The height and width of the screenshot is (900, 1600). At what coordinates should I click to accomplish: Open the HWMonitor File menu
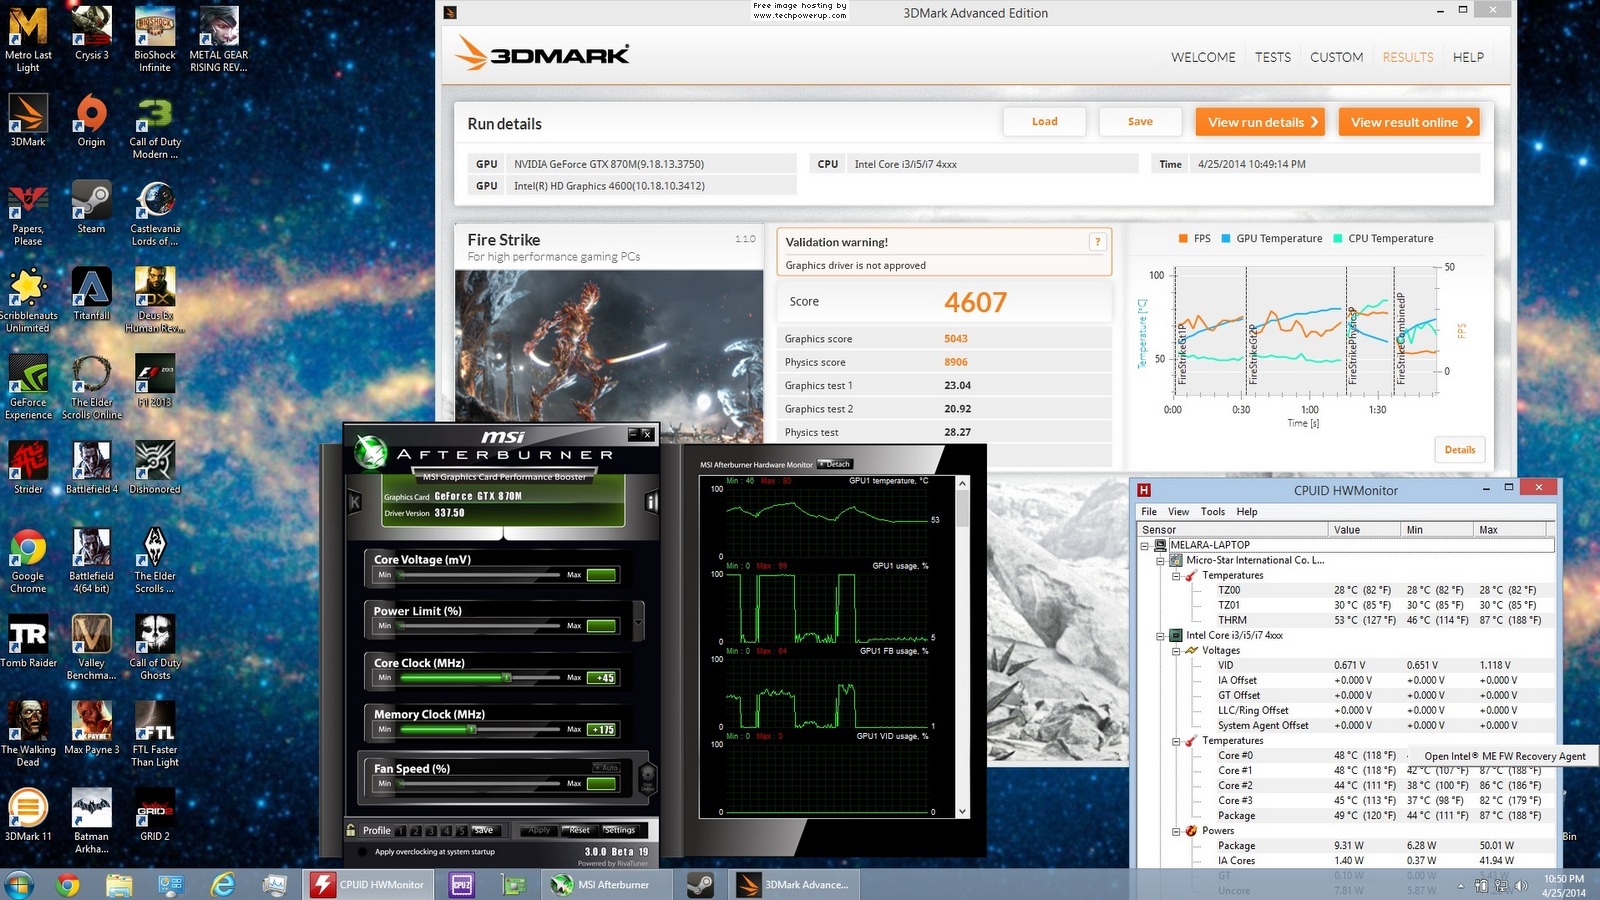1149,511
